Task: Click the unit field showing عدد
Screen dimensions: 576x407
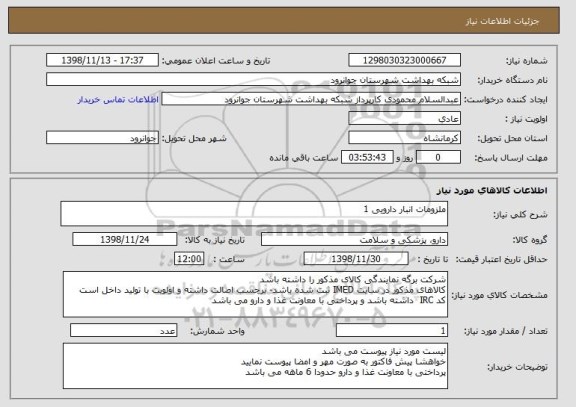Action: click(x=123, y=331)
